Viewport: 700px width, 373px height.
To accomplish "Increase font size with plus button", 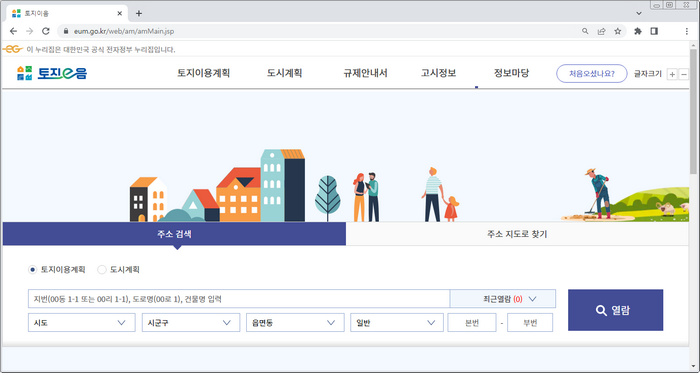I will [x=672, y=75].
